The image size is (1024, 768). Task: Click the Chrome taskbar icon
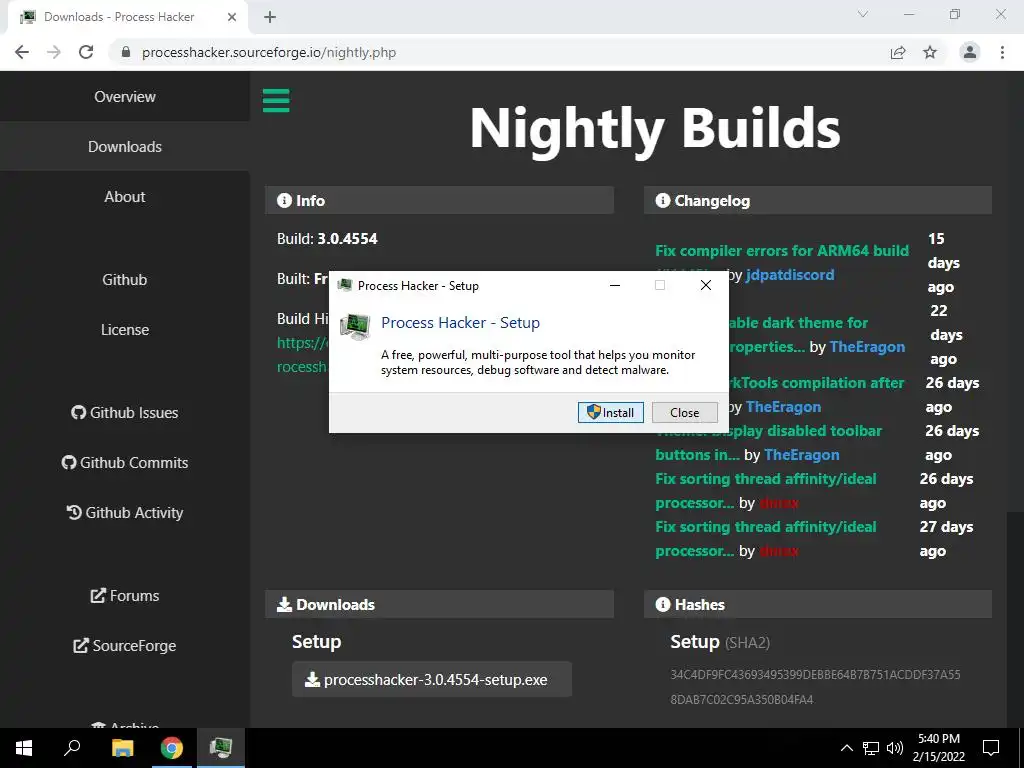[x=172, y=748]
